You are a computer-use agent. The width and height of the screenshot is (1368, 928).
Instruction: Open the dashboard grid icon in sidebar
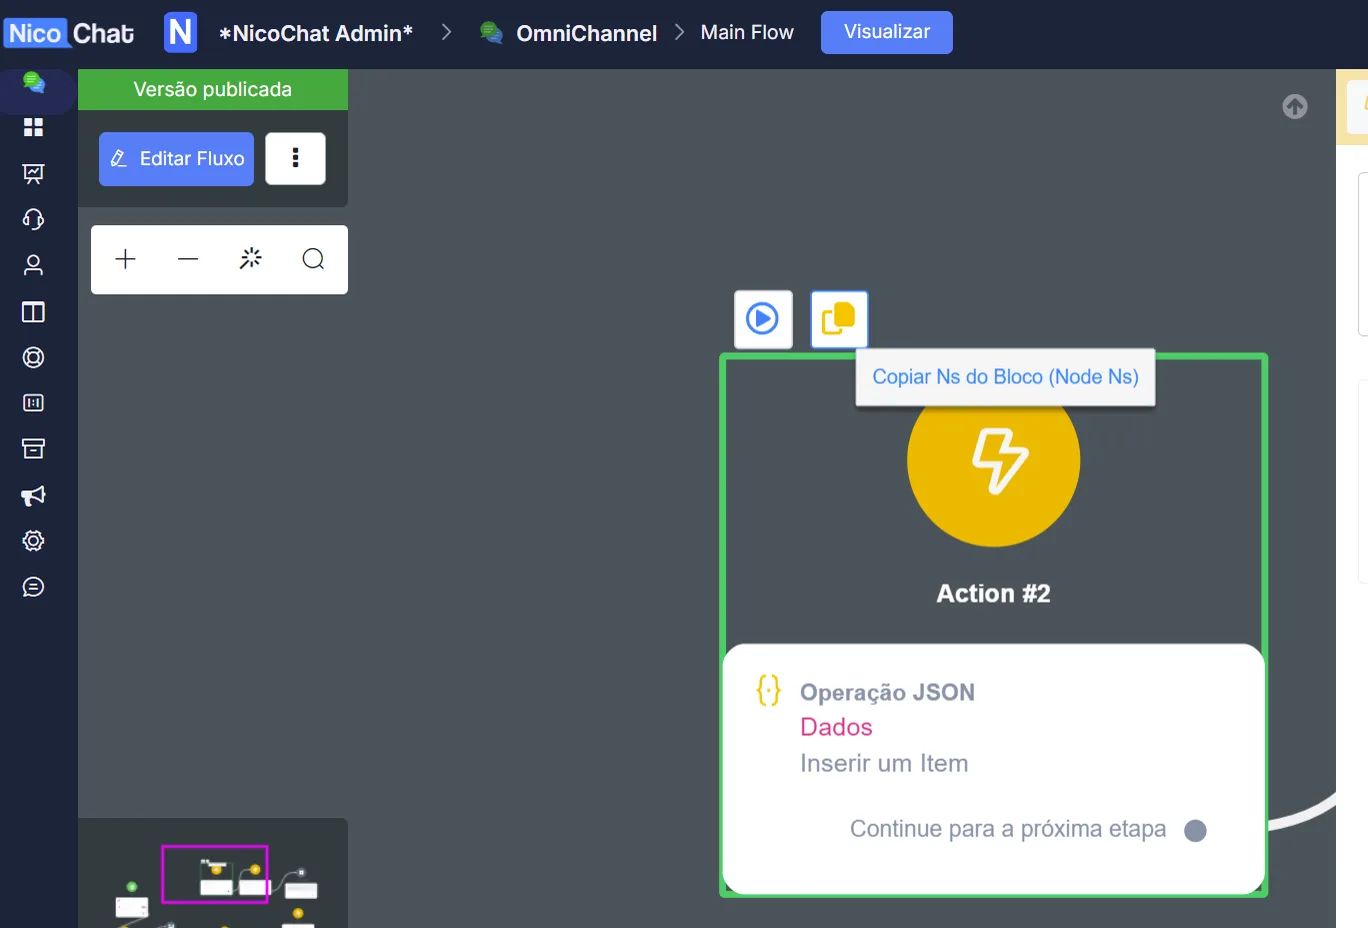pyautogui.click(x=33, y=127)
